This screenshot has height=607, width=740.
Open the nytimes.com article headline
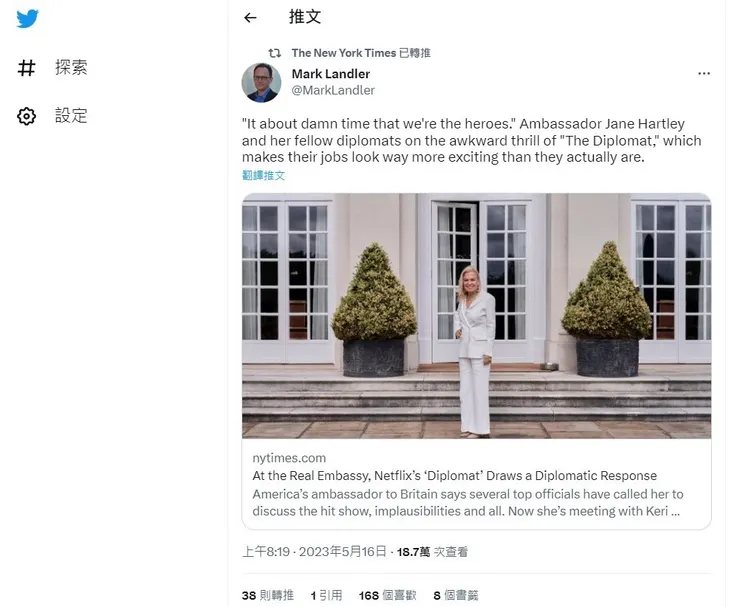454,476
